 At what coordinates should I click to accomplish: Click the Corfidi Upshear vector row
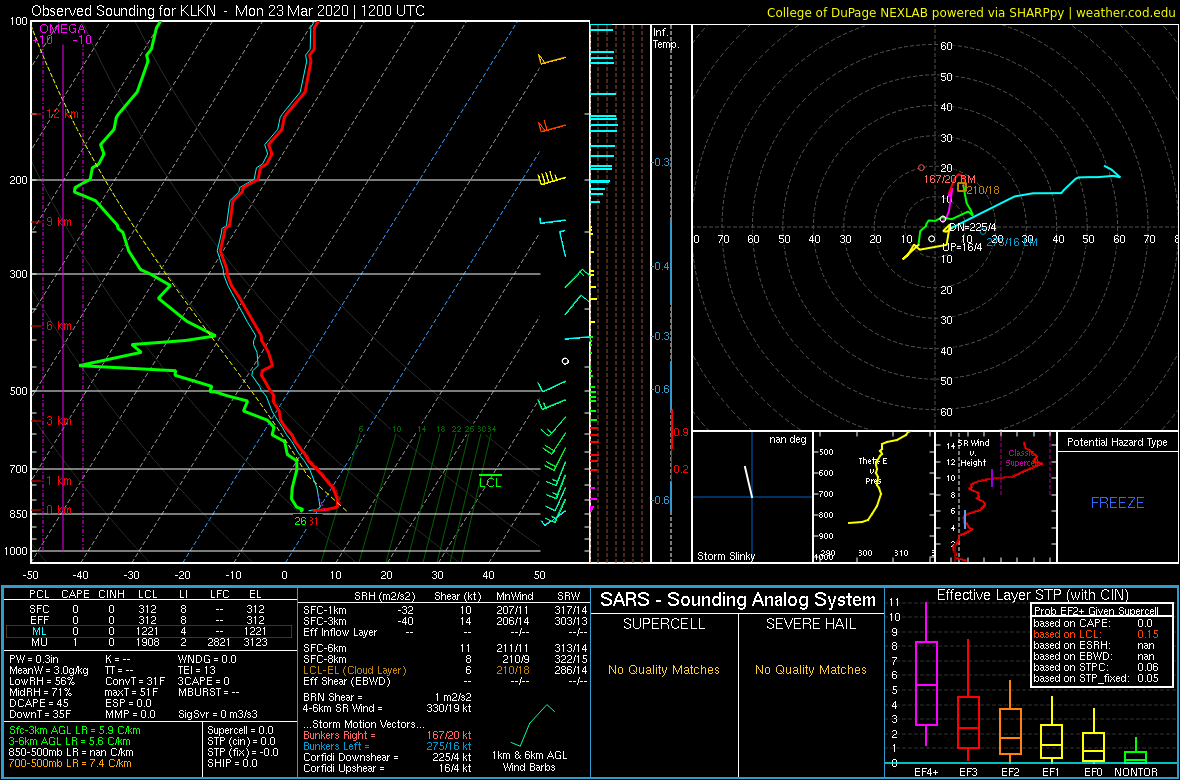(x=387, y=768)
